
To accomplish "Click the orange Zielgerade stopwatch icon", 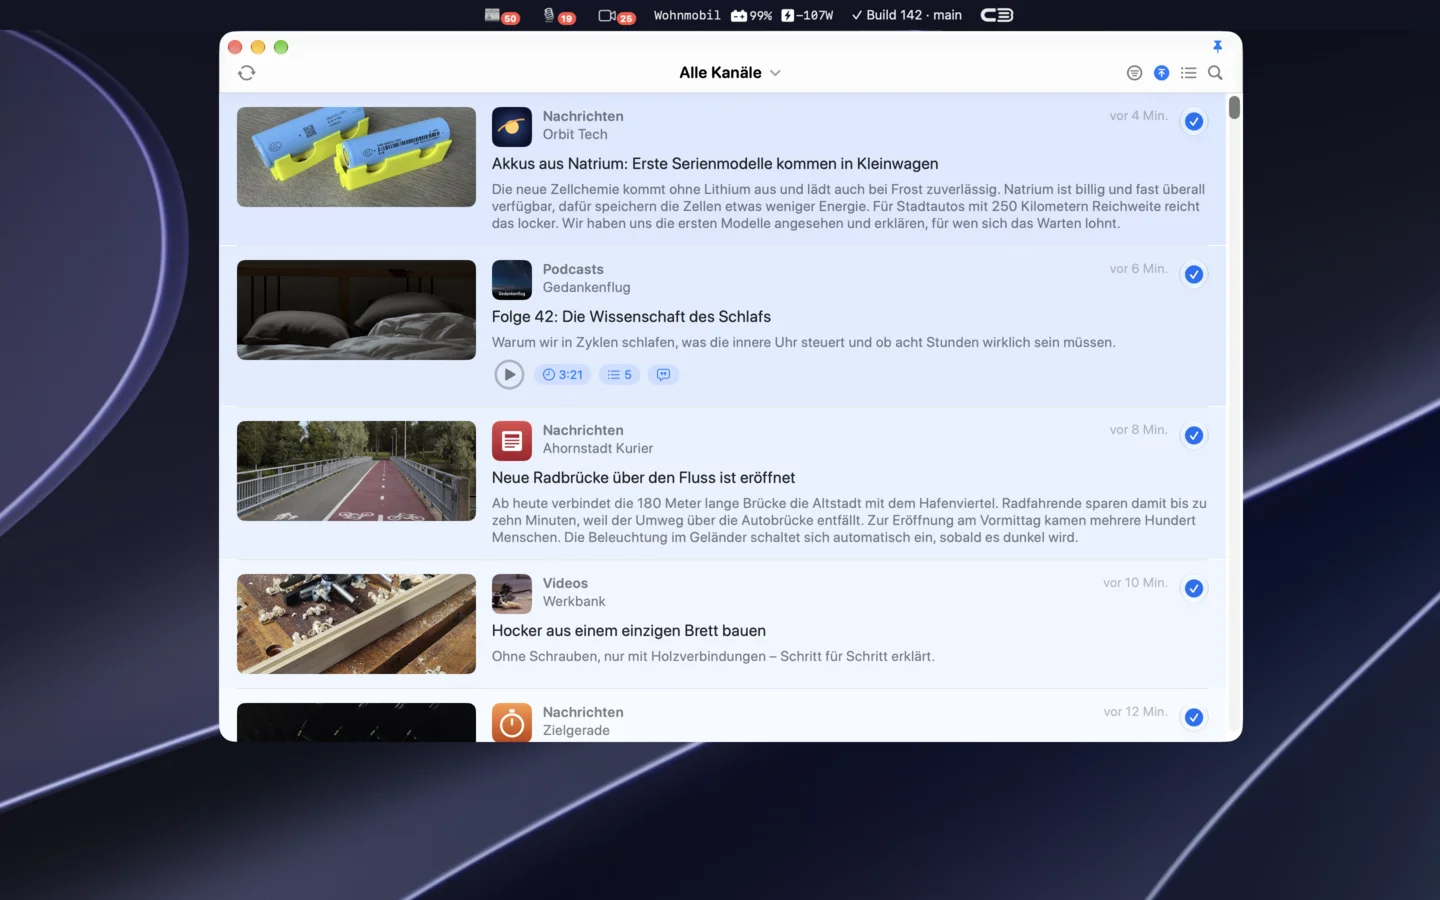I will pyautogui.click(x=512, y=722).
